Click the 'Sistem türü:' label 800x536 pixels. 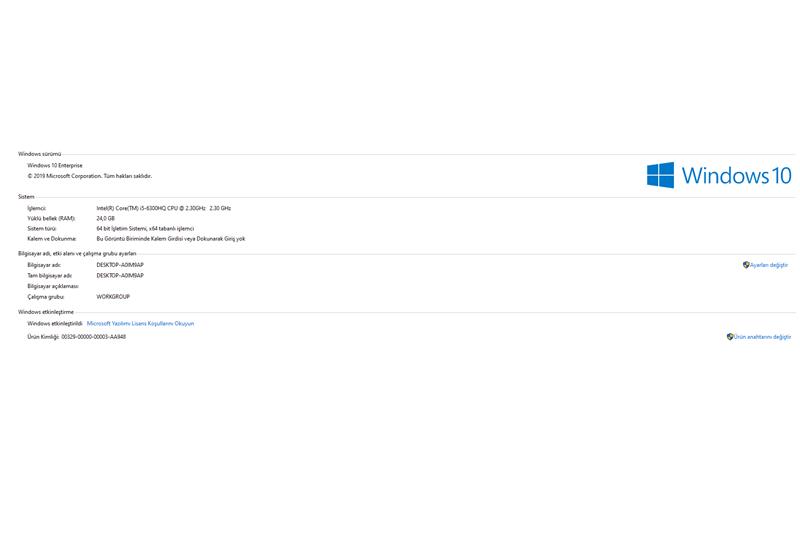click(x=42, y=228)
